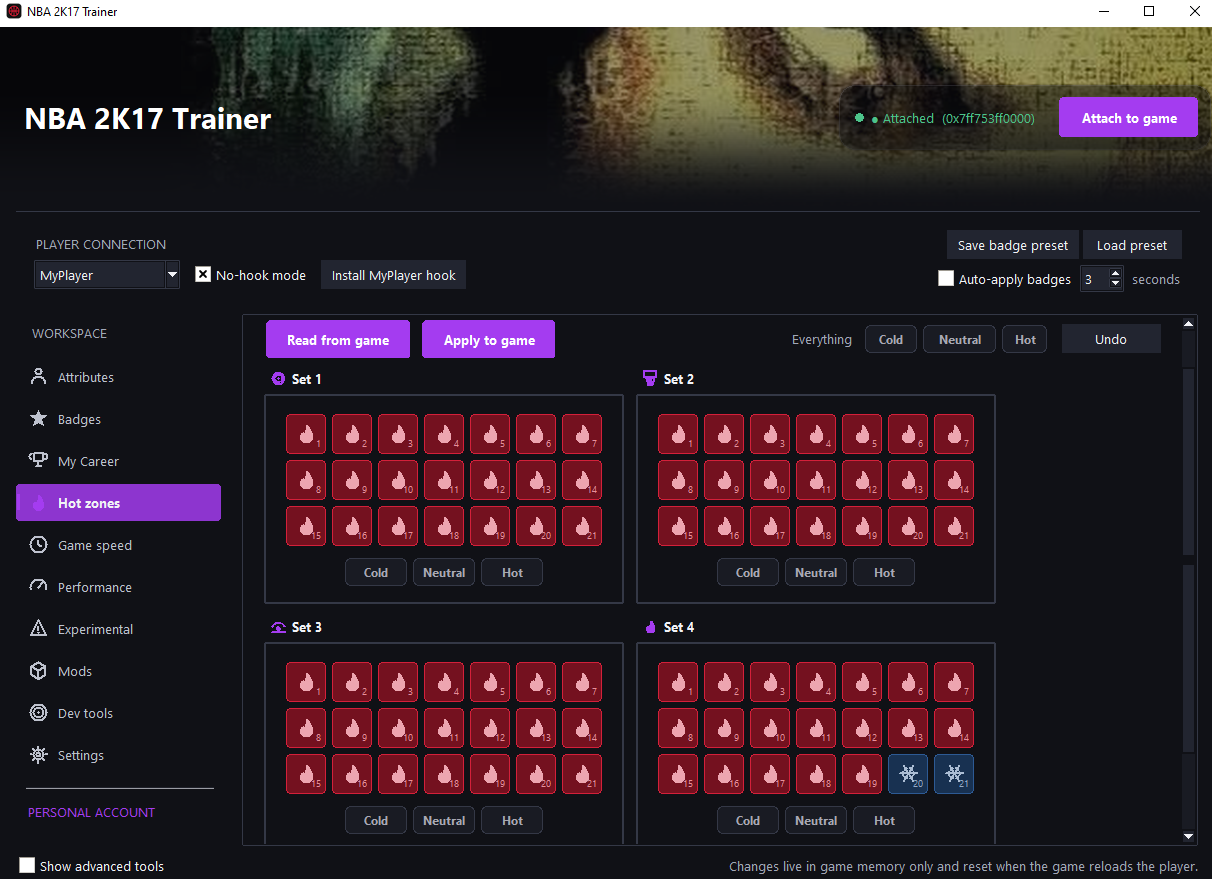1212x879 pixels.
Task: Open the MyPlayer connection dropdown
Action: 107,275
